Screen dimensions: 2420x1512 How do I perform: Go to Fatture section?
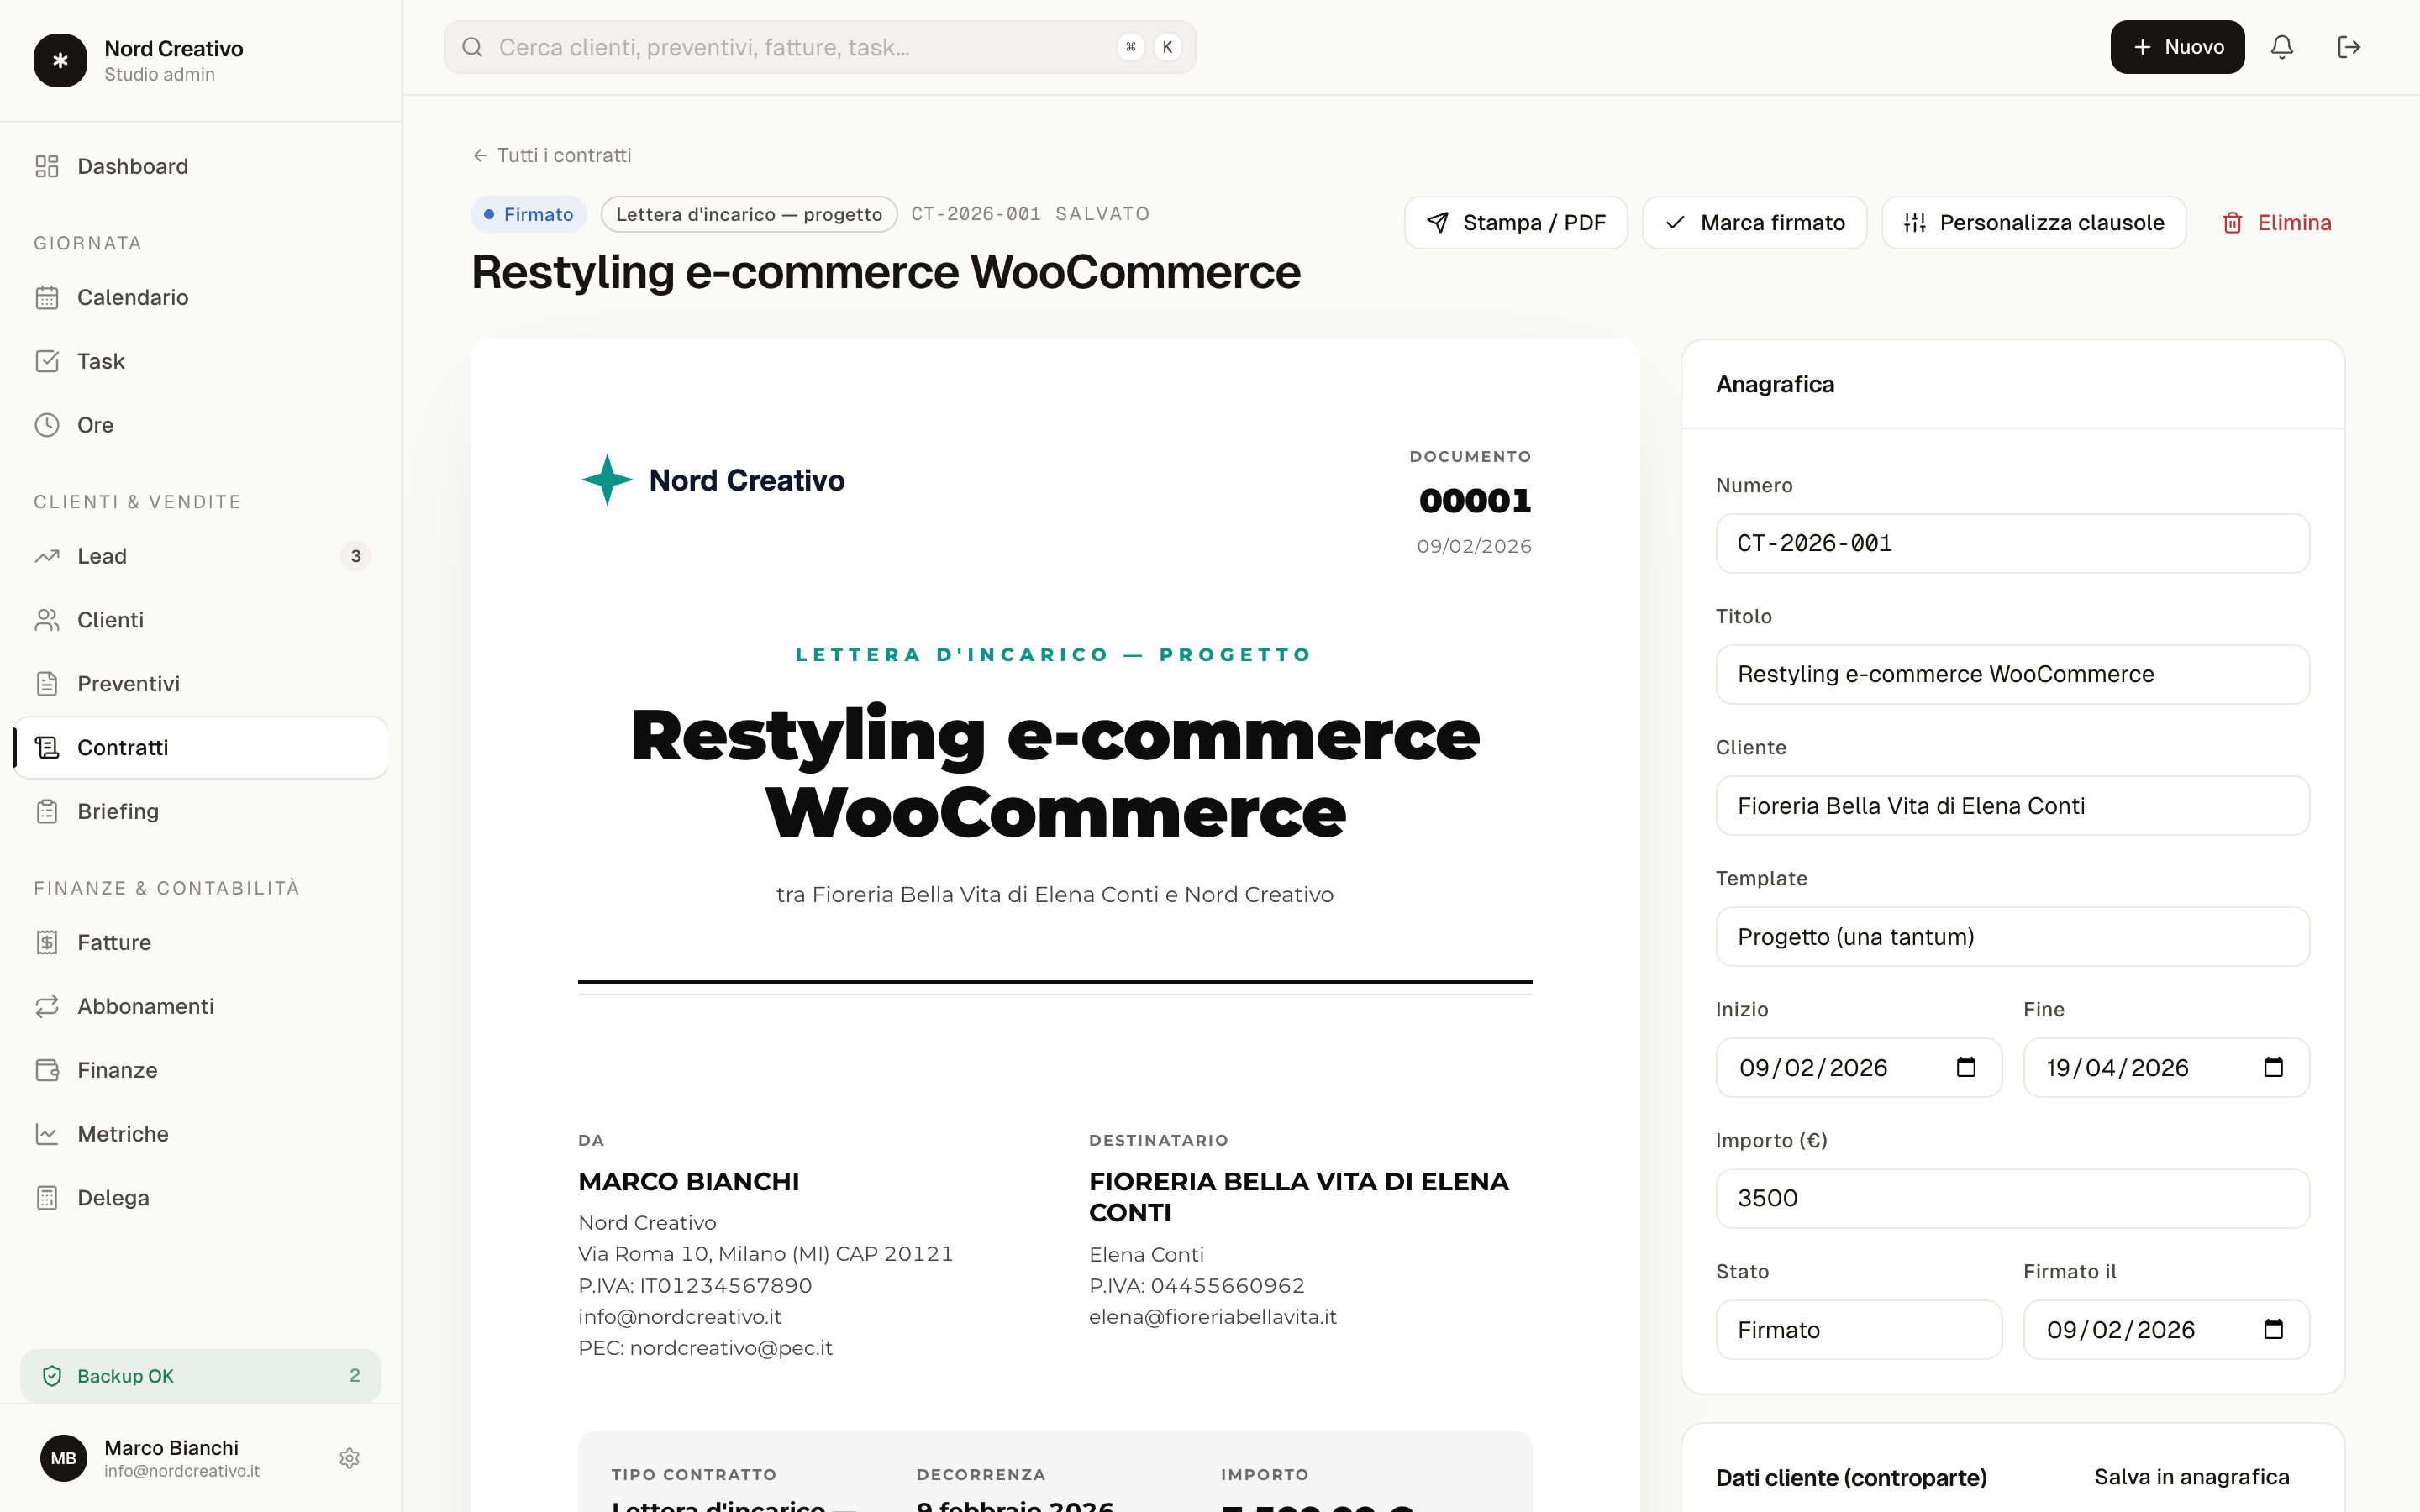click(x=201, y=942)
